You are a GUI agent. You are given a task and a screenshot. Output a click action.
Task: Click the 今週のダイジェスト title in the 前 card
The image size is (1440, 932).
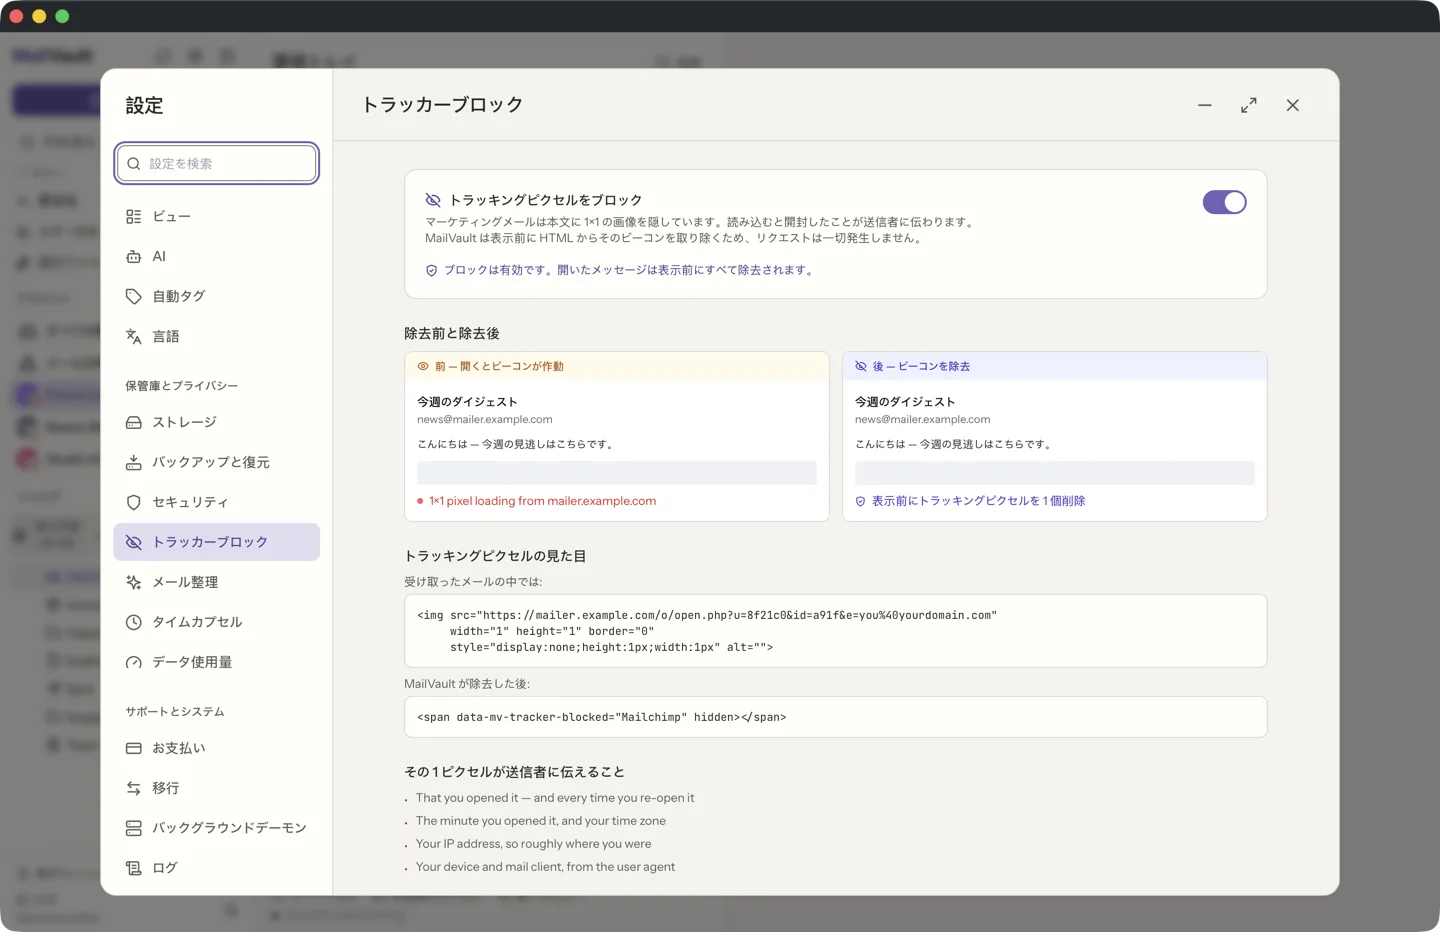pos(467,402)
